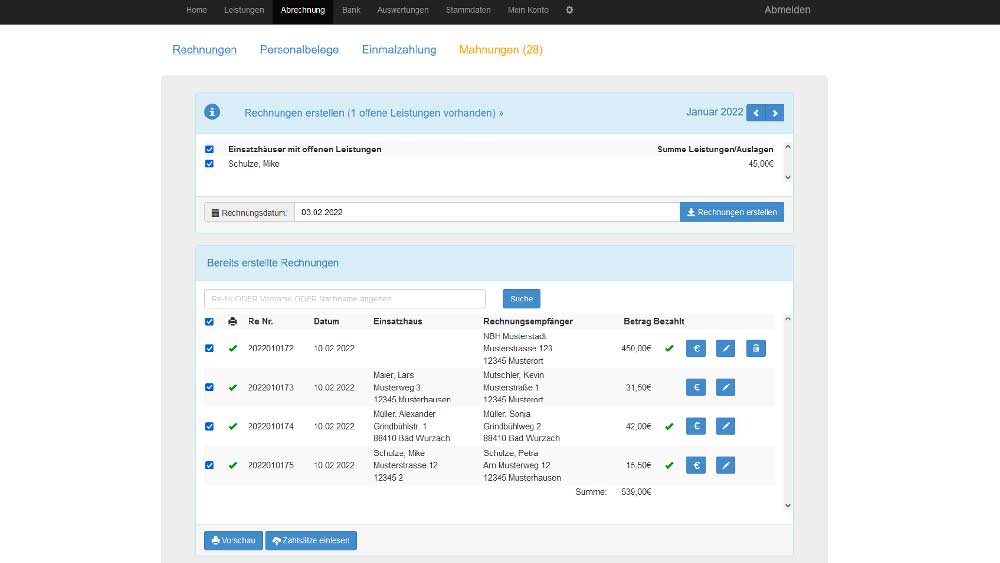Click euro icon for invoice 2022010172
Image resolution: width=1000 pixels, height=563 pixels.
click(696, 348)
